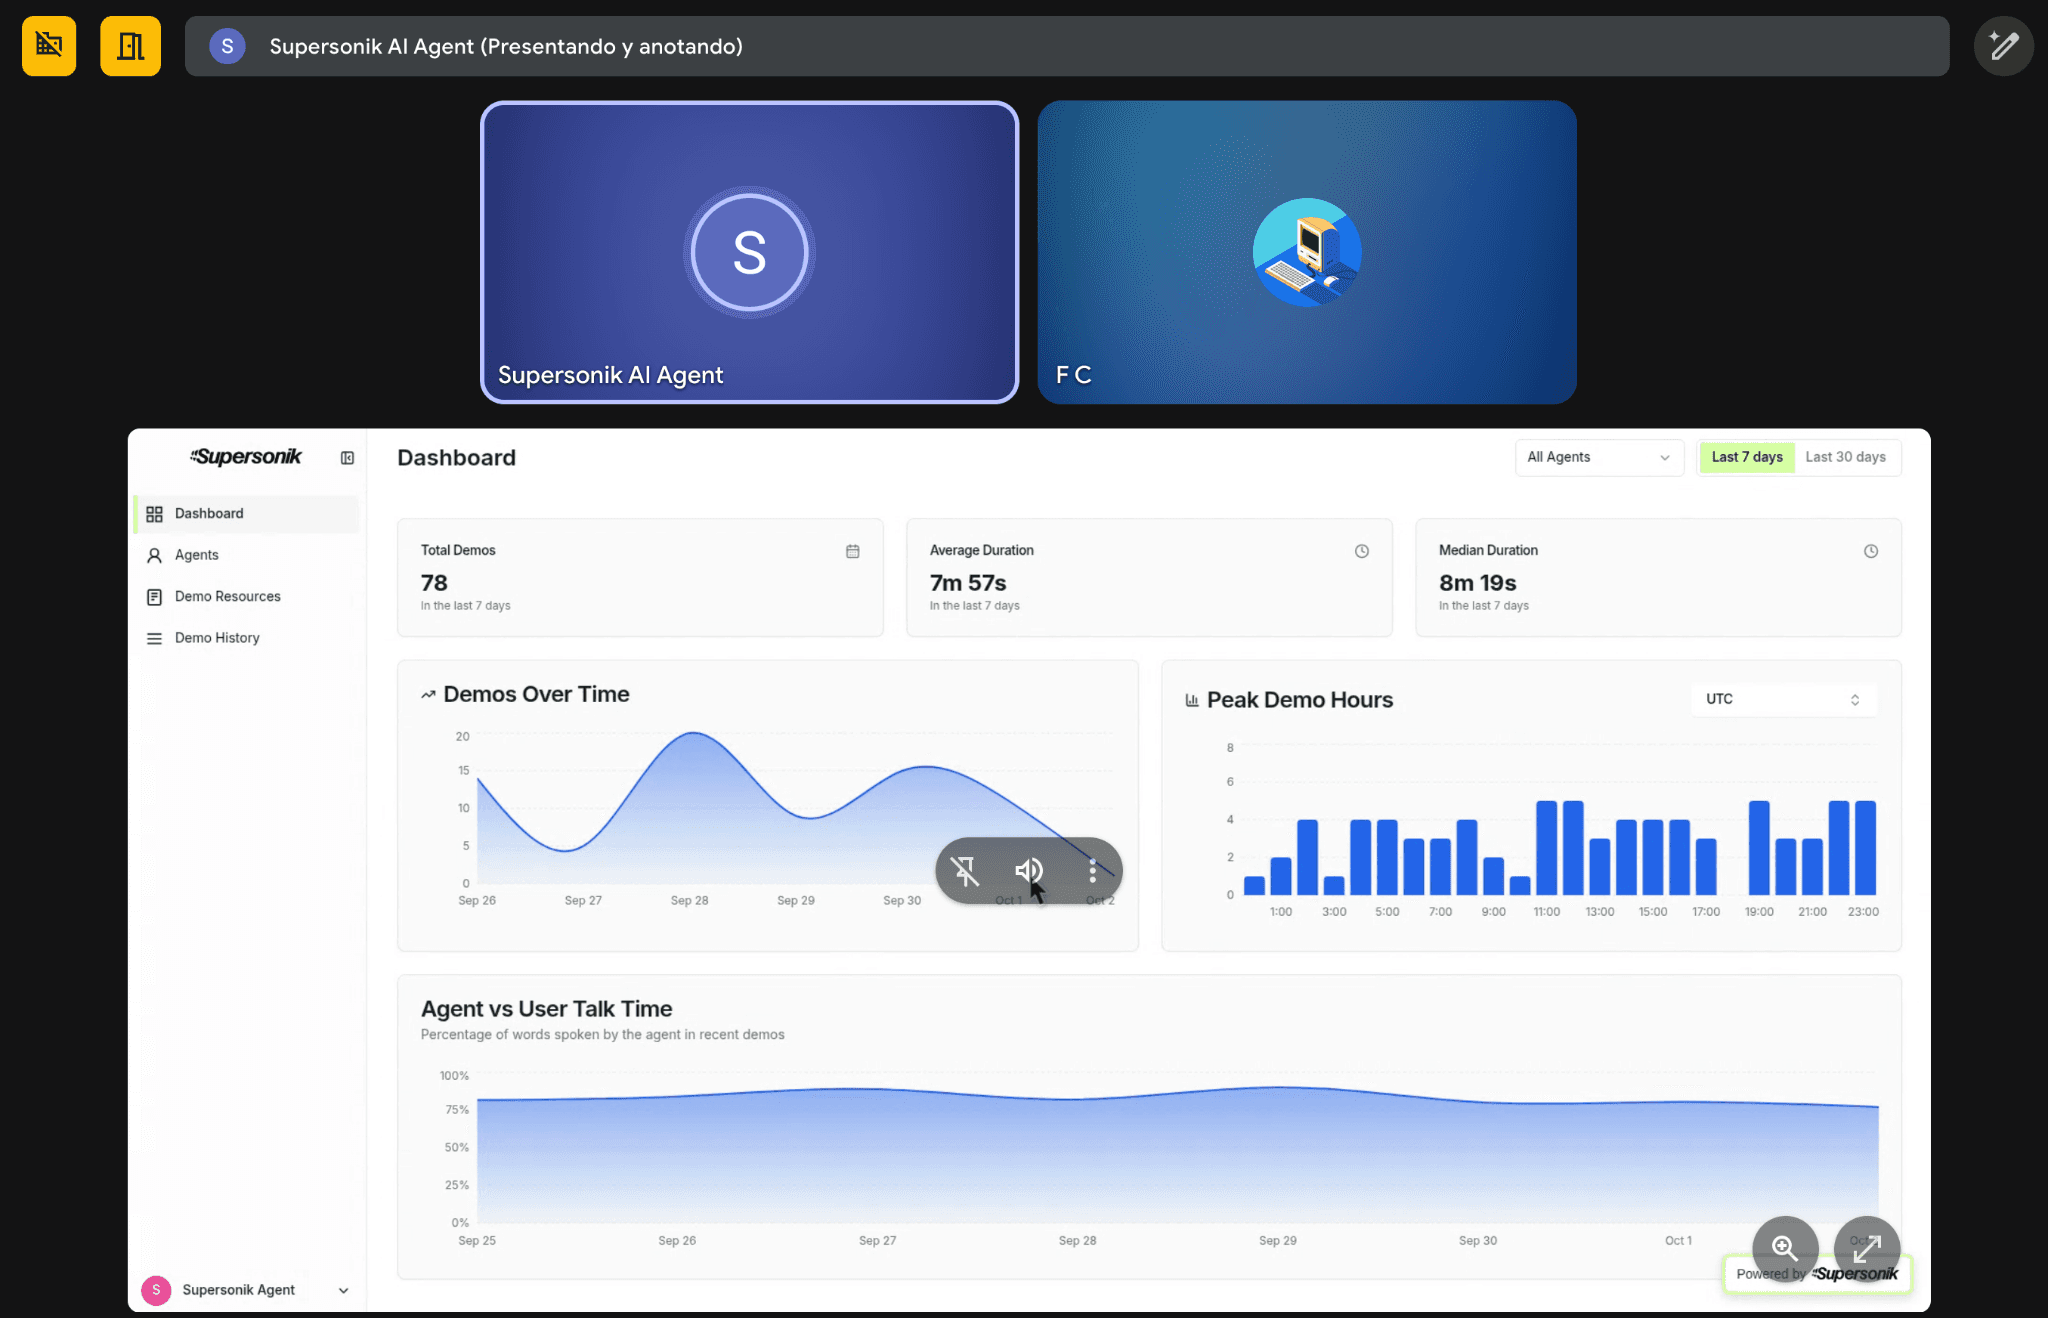2048x1318 pixels.
Task: Open Demo History in sidebar
Action: coord(216,638)
